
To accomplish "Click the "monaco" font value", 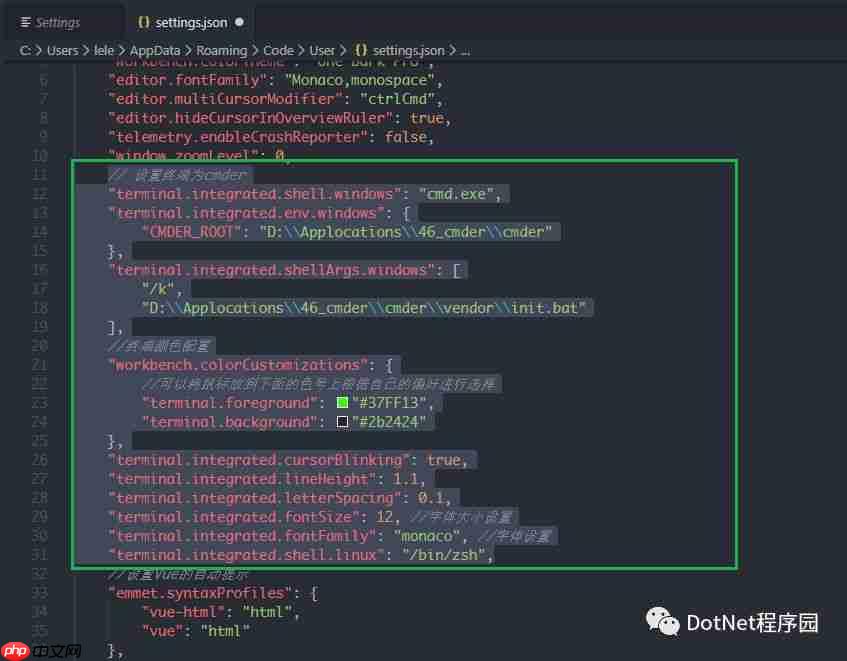I will [x=427, y=536].
